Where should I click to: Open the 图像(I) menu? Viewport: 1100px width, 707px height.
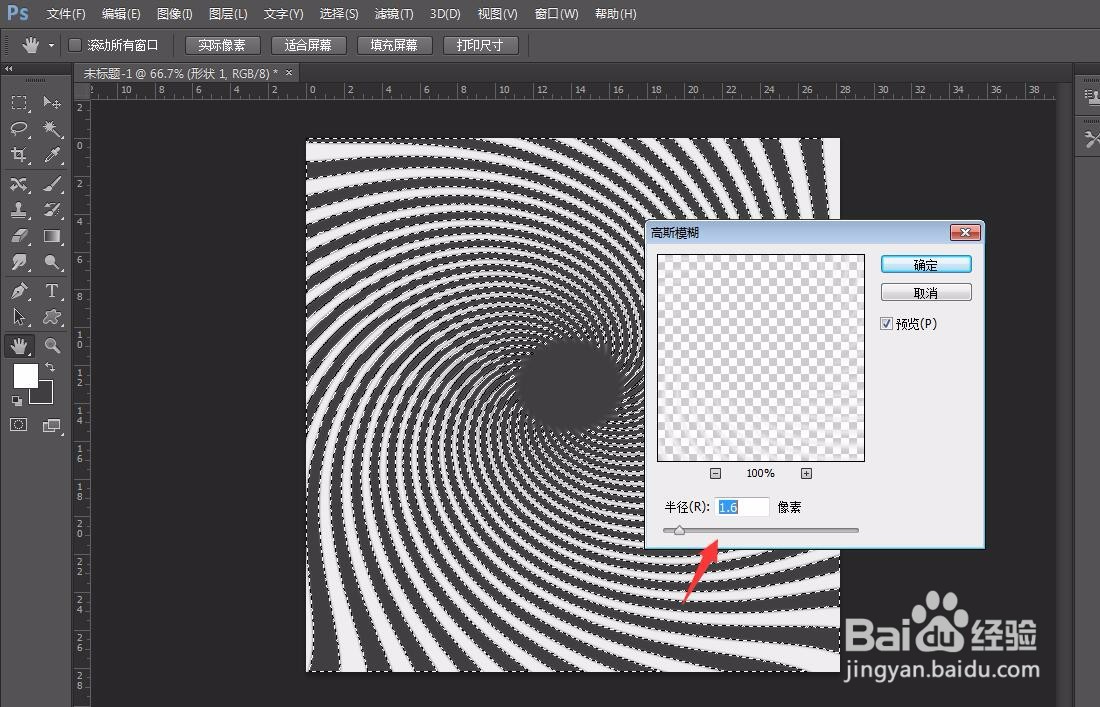pyautogui.click(x=175, y=13)
